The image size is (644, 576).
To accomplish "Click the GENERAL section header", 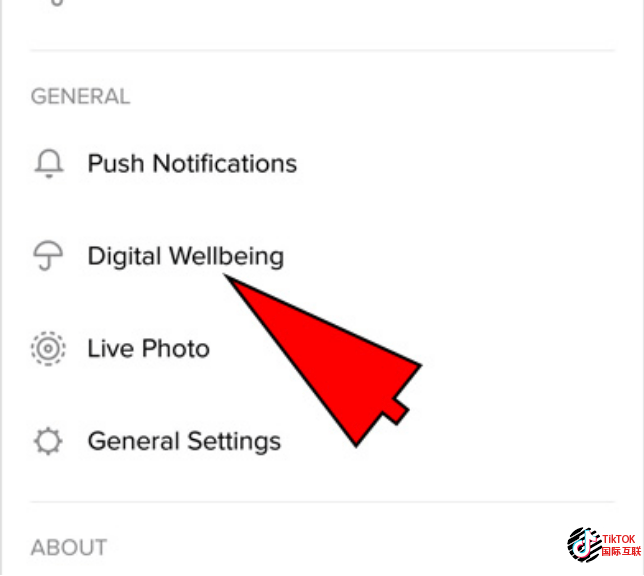I will (x=80, y=97).
